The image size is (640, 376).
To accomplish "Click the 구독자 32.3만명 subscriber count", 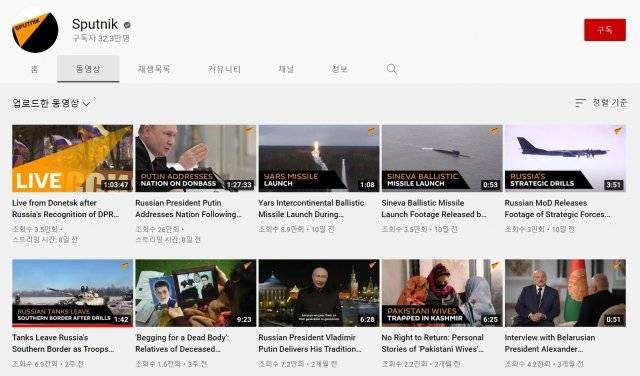I will coord(101,38).
